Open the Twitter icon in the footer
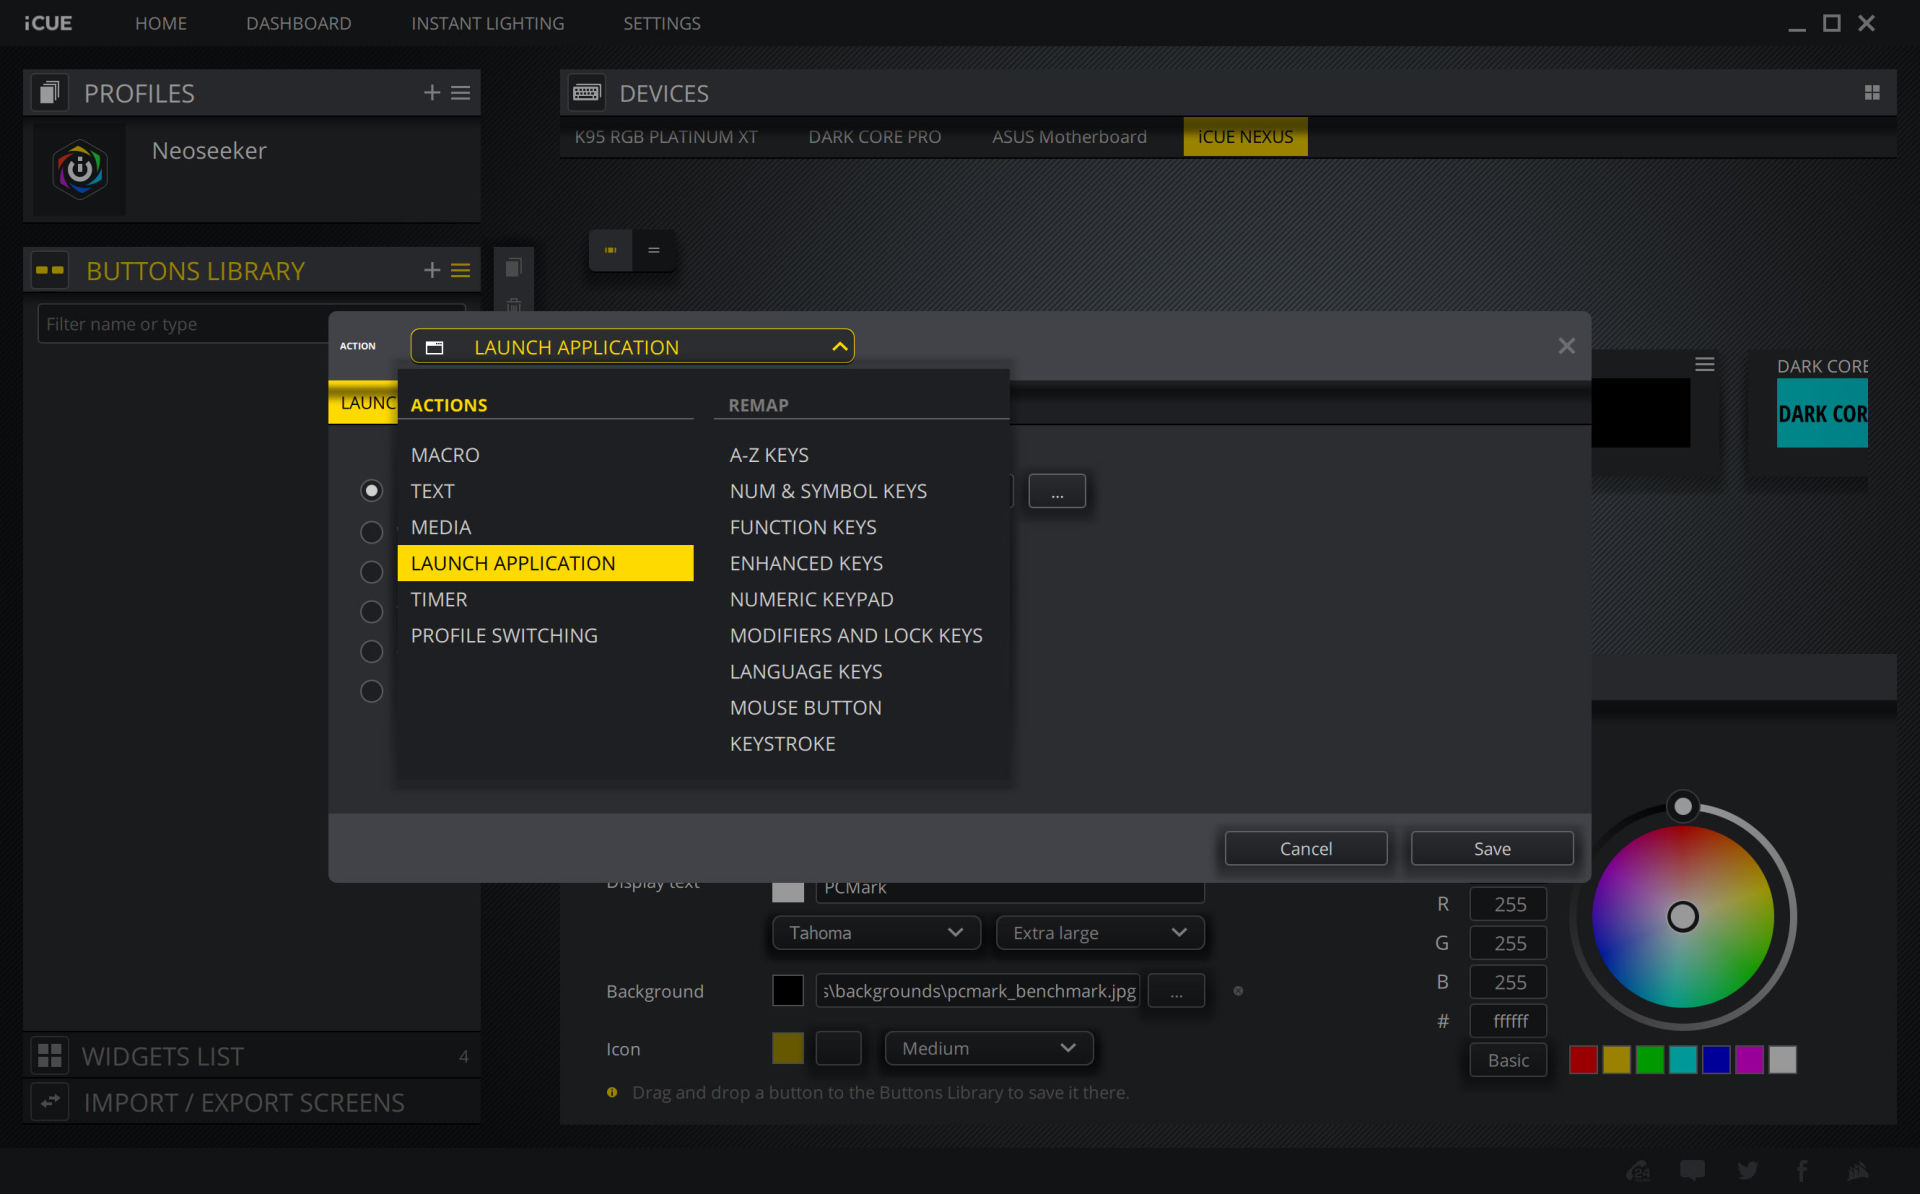This screenshot has height=1194, width=1920. click(x=1748, y=1170)
